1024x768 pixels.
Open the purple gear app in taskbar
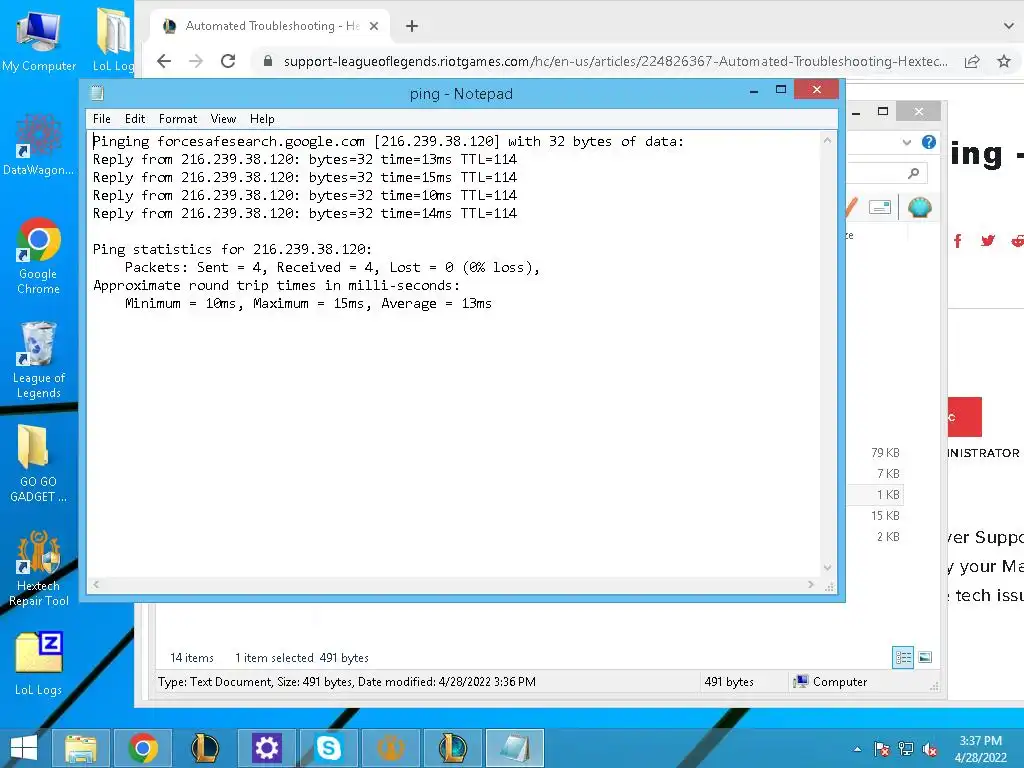point(266,748)
